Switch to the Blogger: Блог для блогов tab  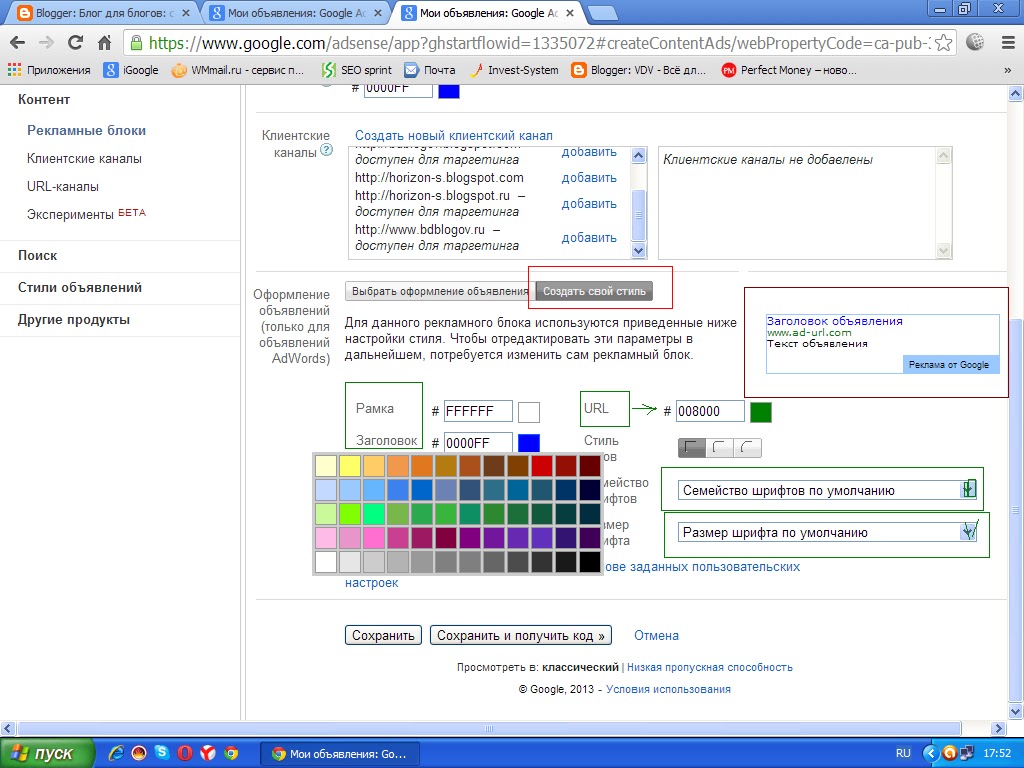click(103, 12)
